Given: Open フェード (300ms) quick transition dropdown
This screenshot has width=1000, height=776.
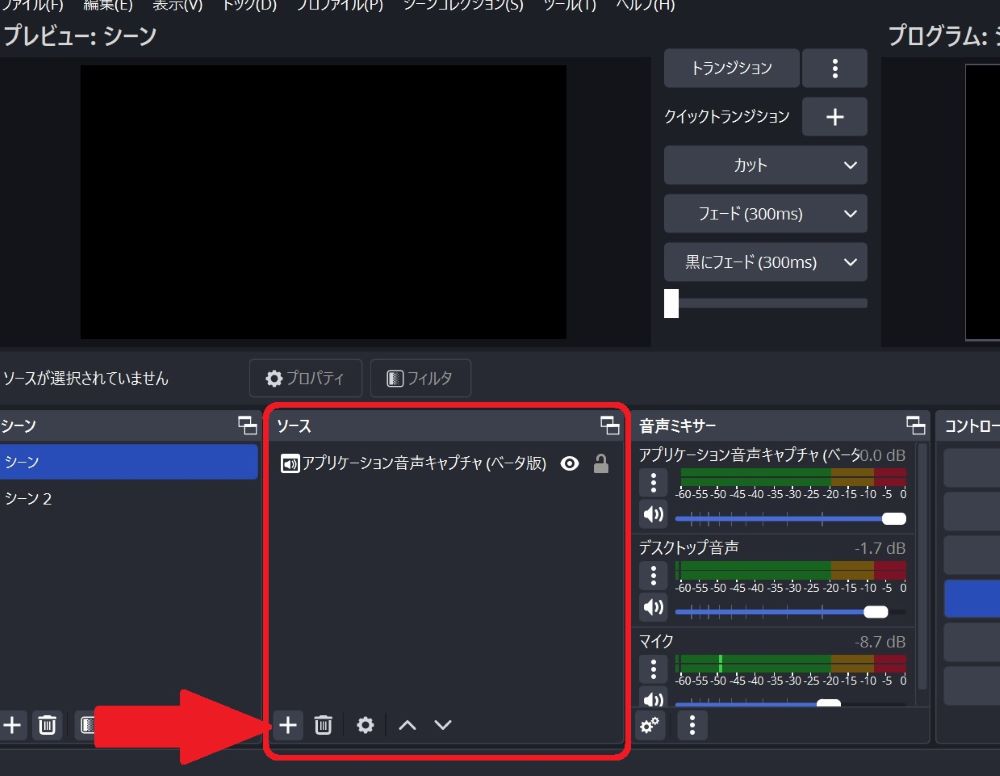Looking at the screenshot, I should click(x=765, y=214).
